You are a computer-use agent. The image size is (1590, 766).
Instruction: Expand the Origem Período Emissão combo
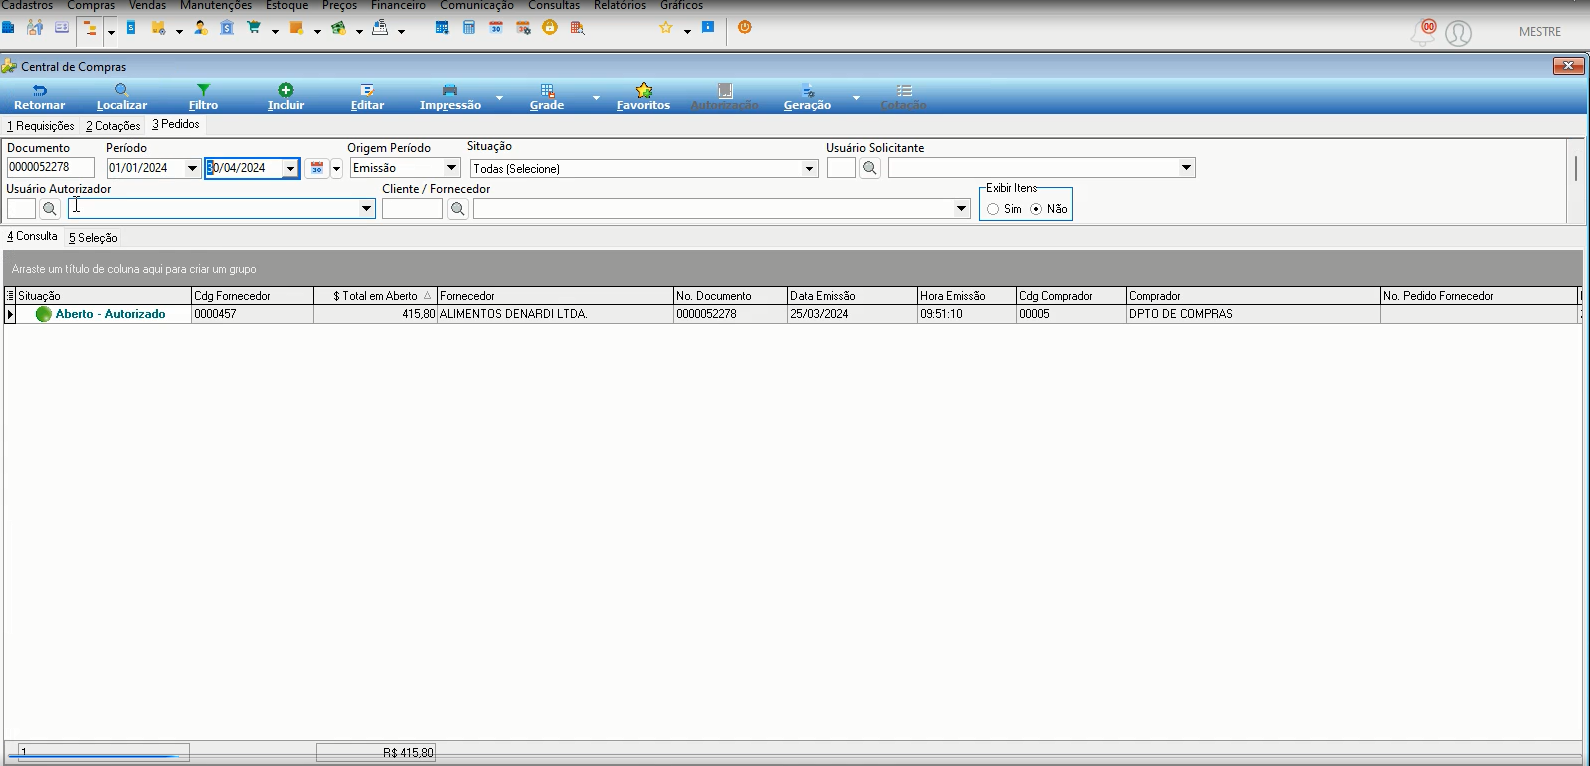tap(451, 168)
